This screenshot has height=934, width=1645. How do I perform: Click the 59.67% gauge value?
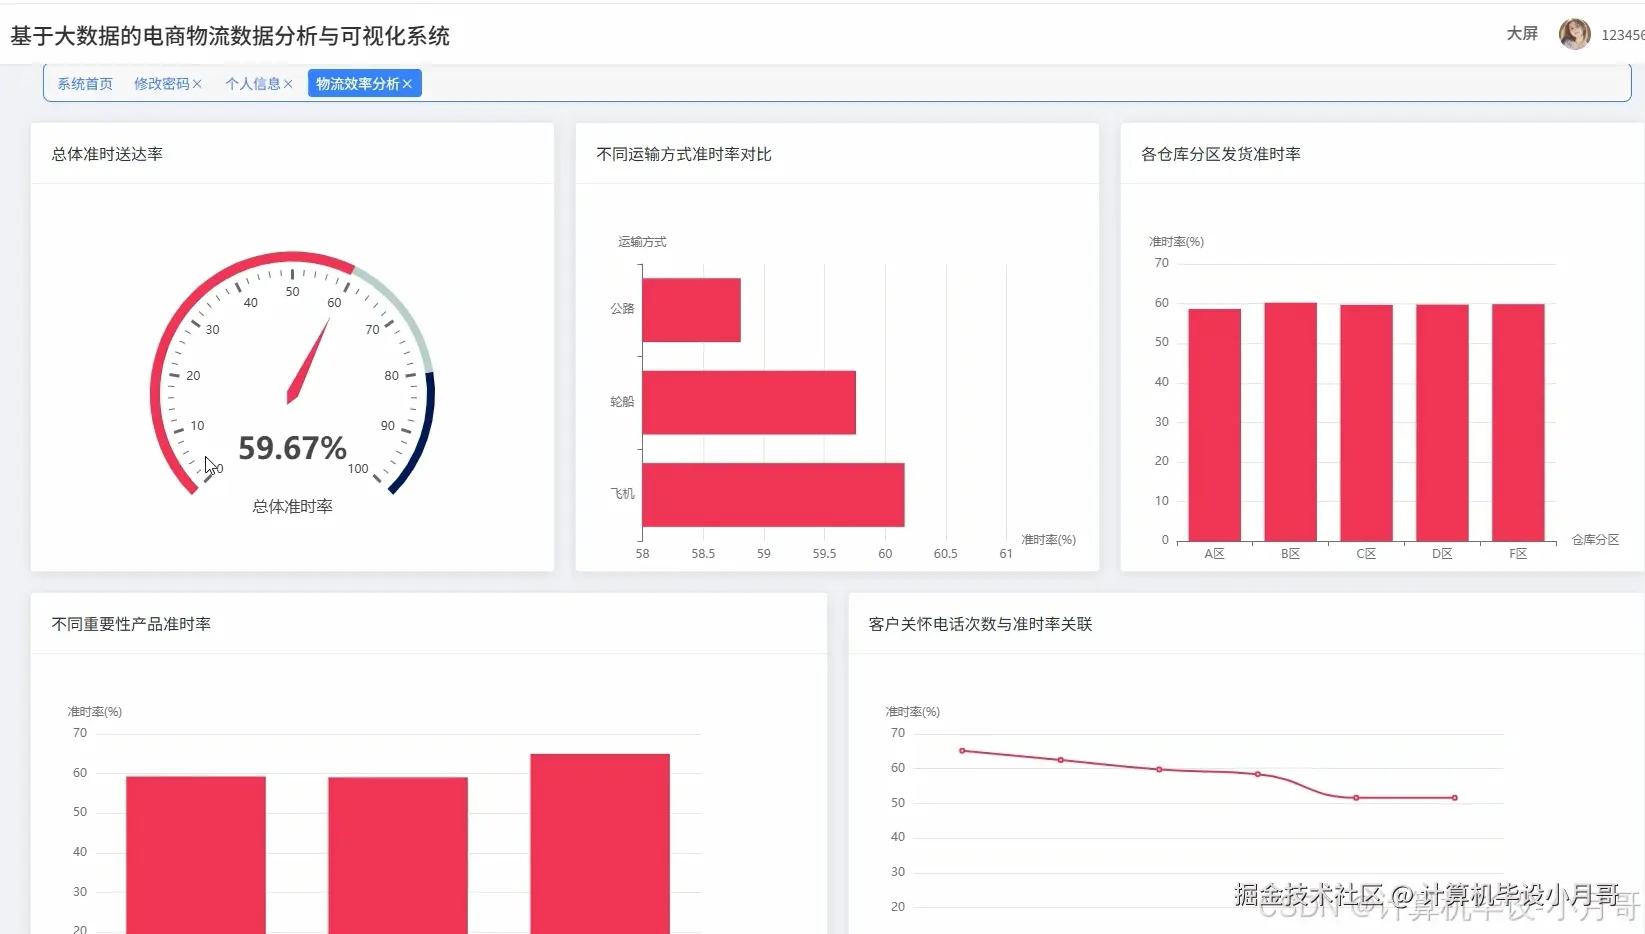coord(292,448)
